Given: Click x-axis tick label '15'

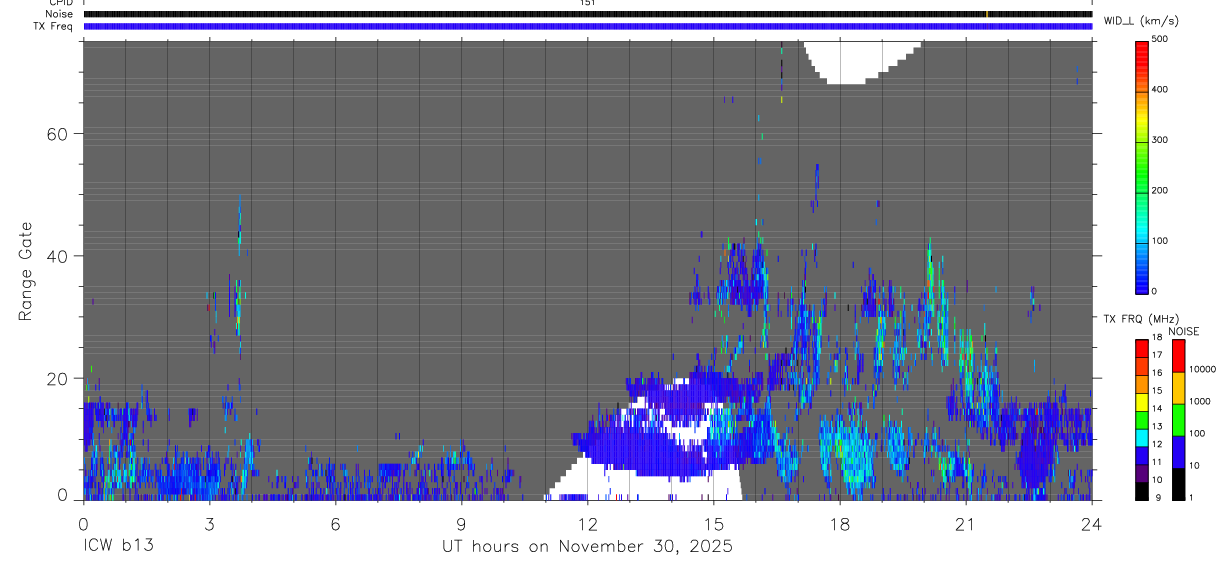Looking at the screenshot, I should (713, 523).
